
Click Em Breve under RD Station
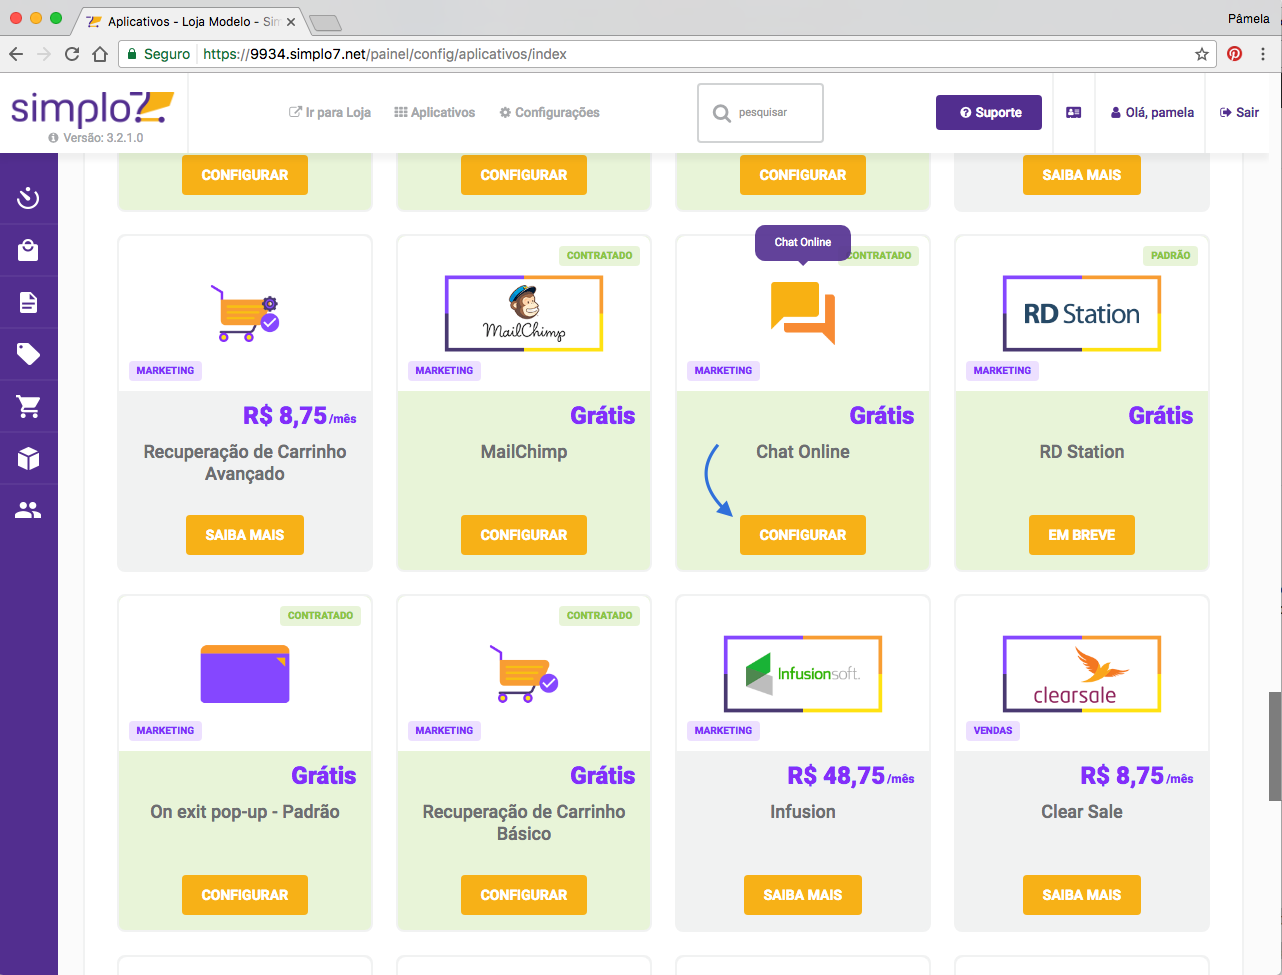coord(1082,535)
